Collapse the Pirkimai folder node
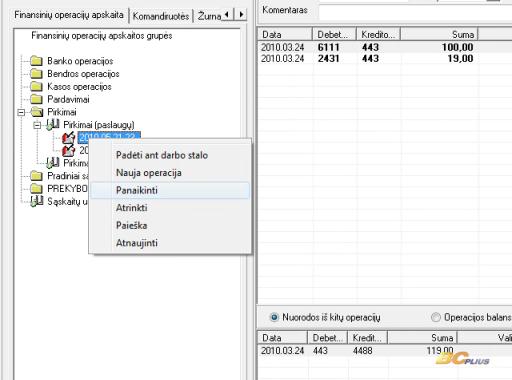 (x=21, y=112)
